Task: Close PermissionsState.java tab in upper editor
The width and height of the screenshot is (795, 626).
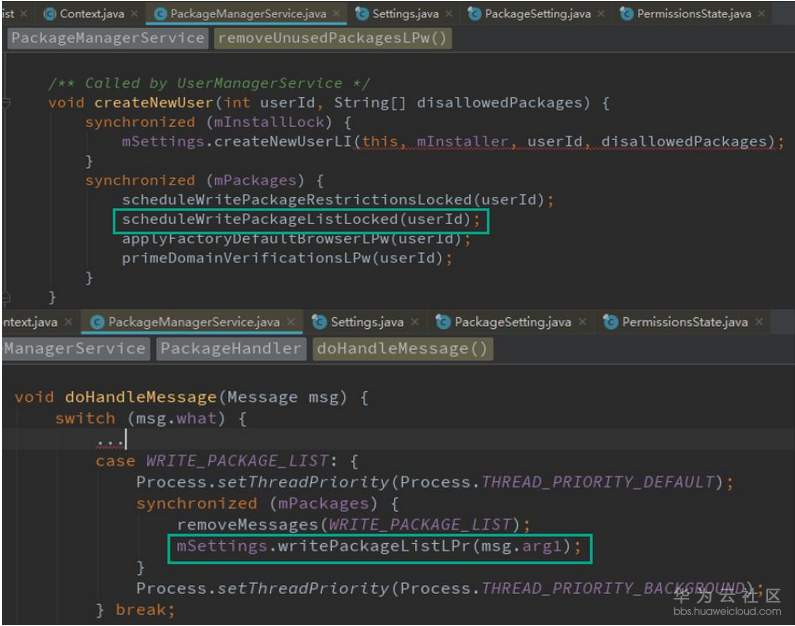Action: 762,14
